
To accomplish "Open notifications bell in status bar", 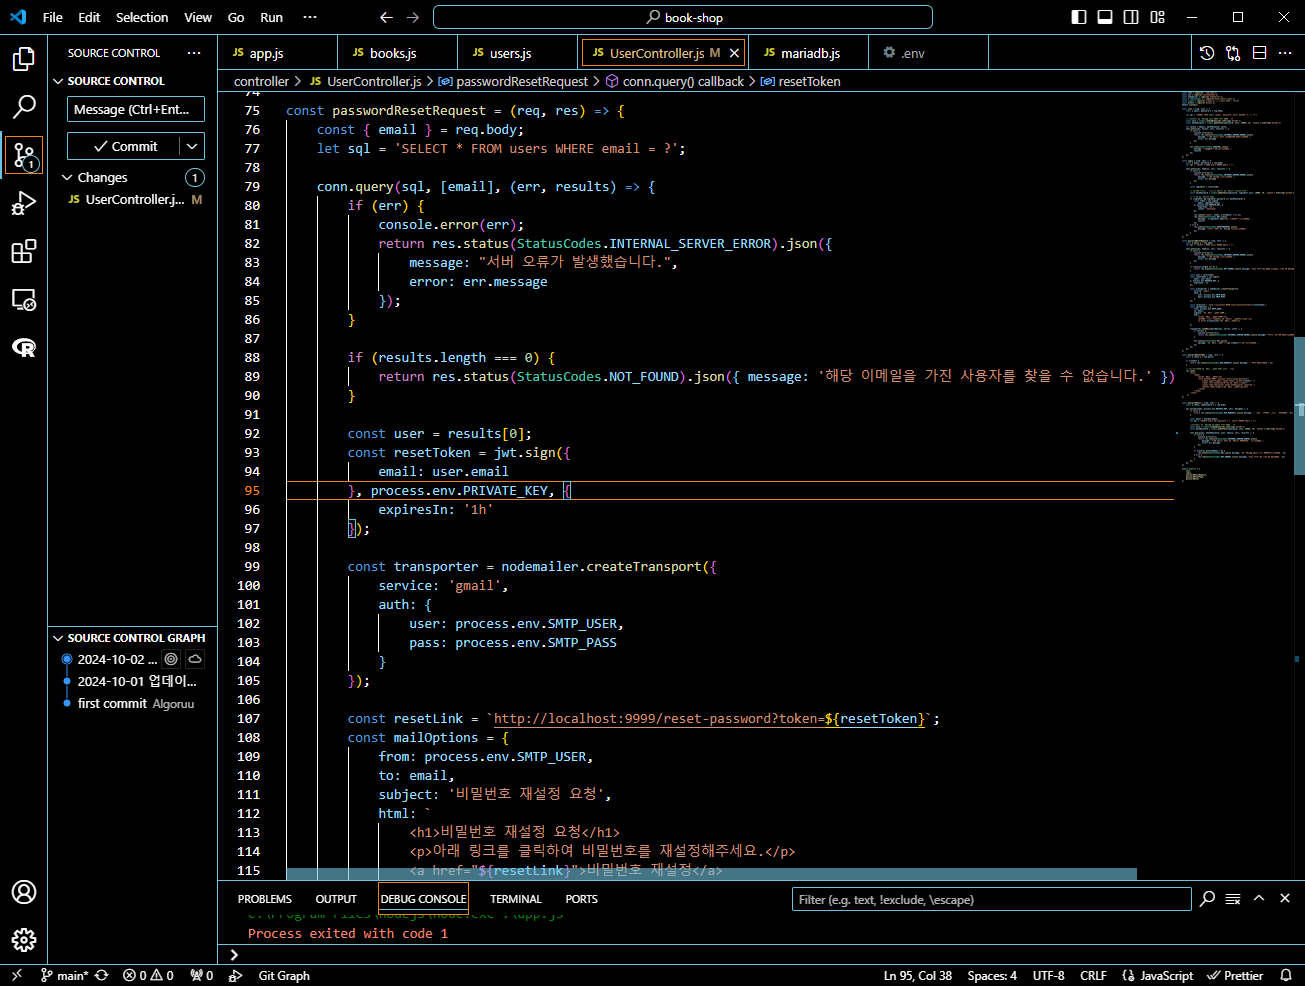I will pos(1286,975).
